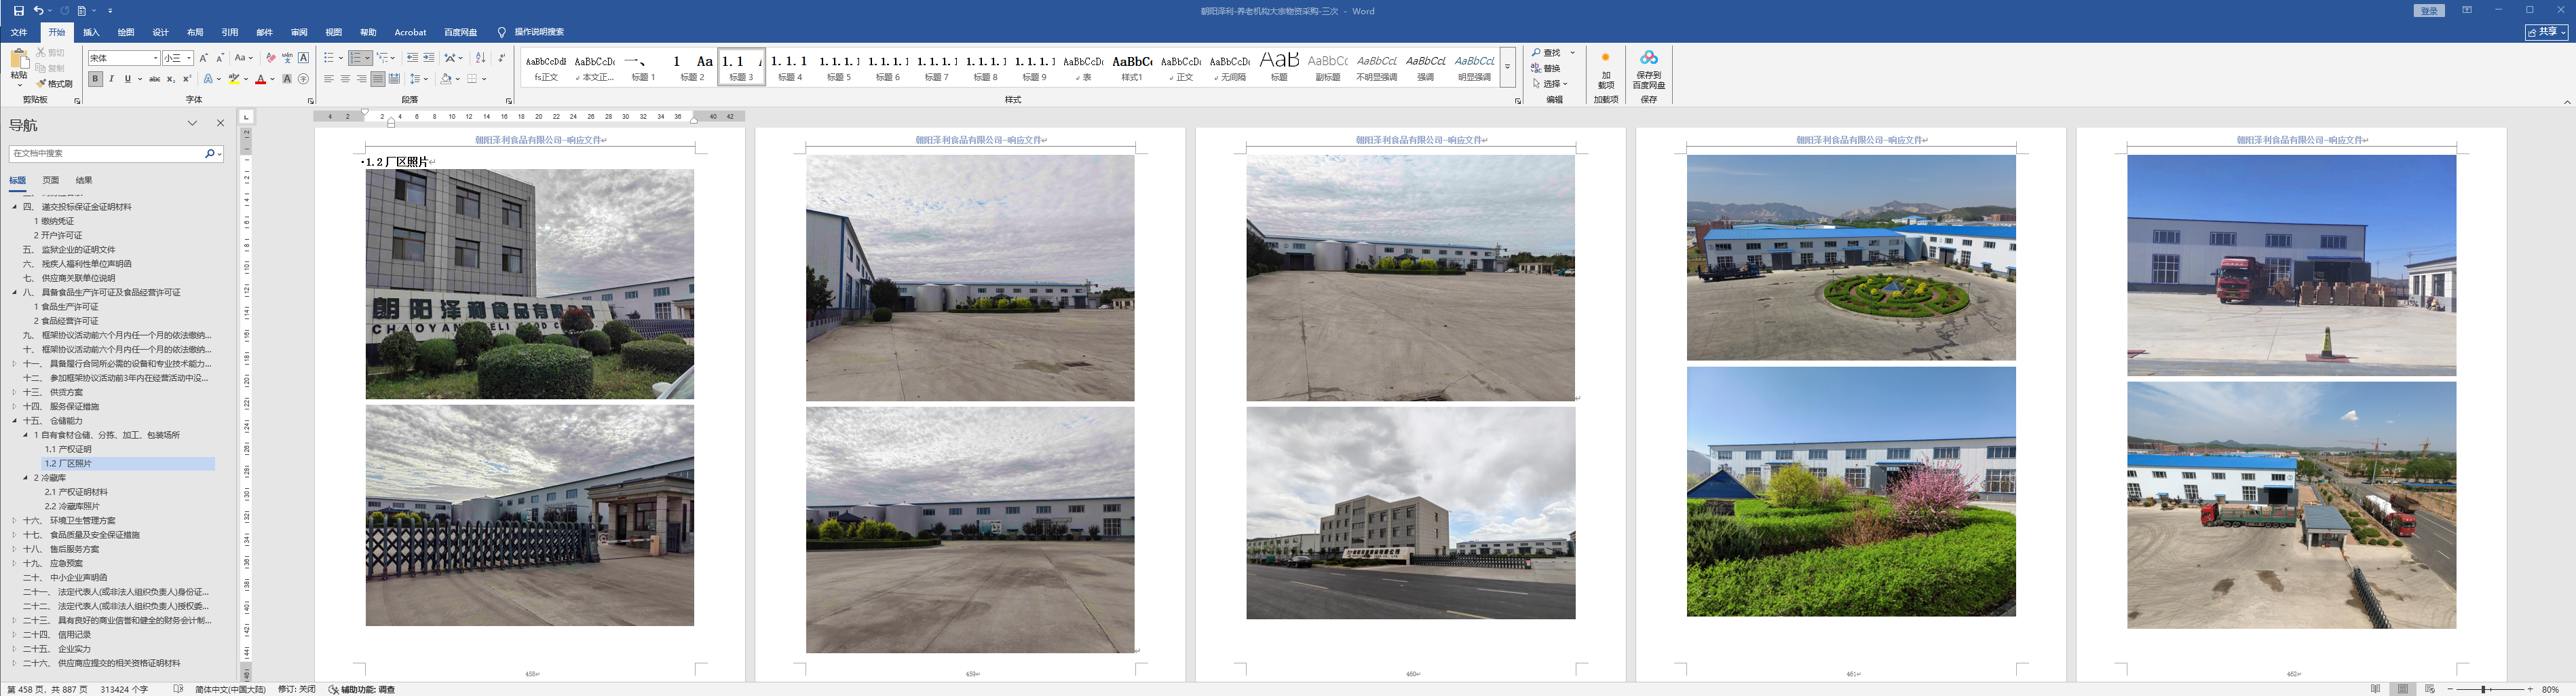Image resolution: width=2576 pixels, height=696 pixels.
Task: Open the line spacing dropdown
Action: point(419,79)
